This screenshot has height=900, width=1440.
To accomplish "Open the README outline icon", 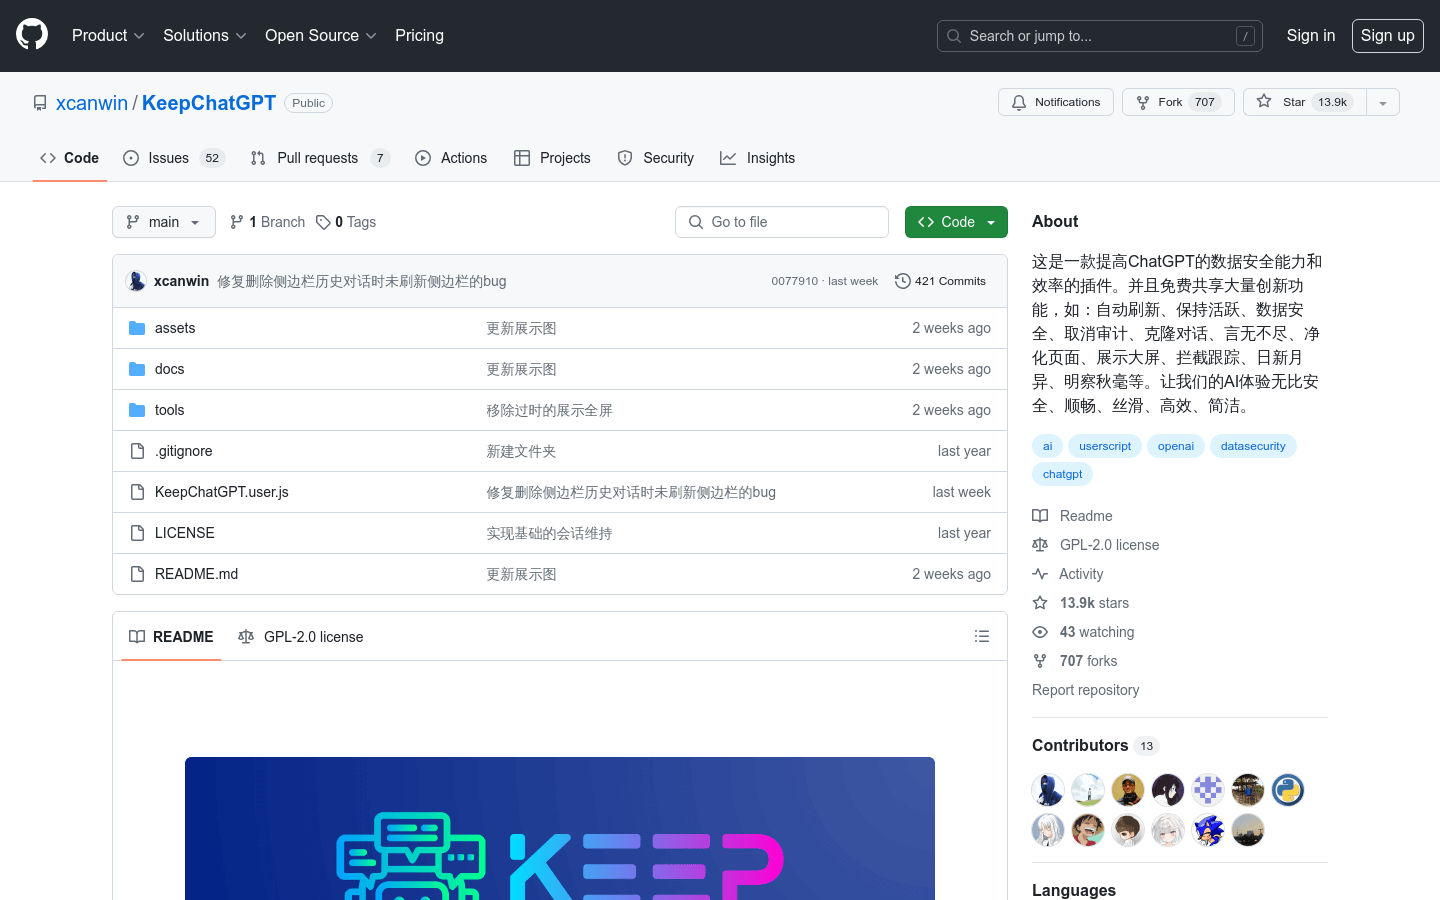I will (x=982, y=636).
